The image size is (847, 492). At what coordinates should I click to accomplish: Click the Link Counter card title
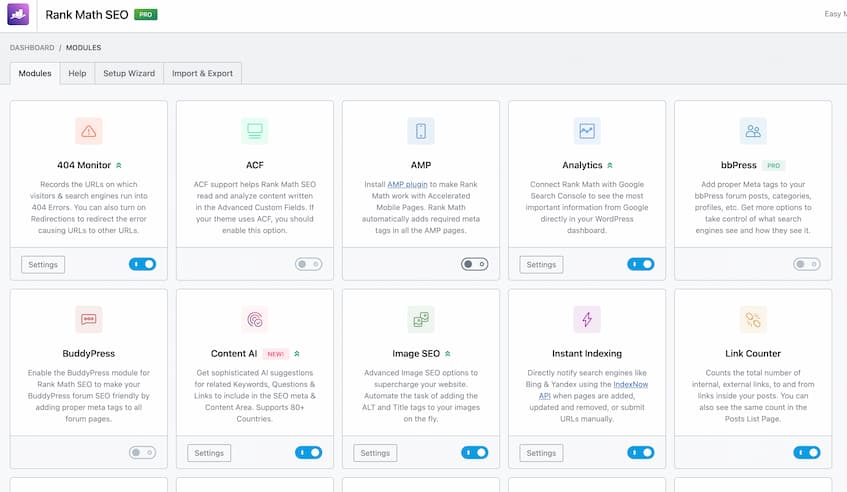pyautogui.click(x=753, y=354)
